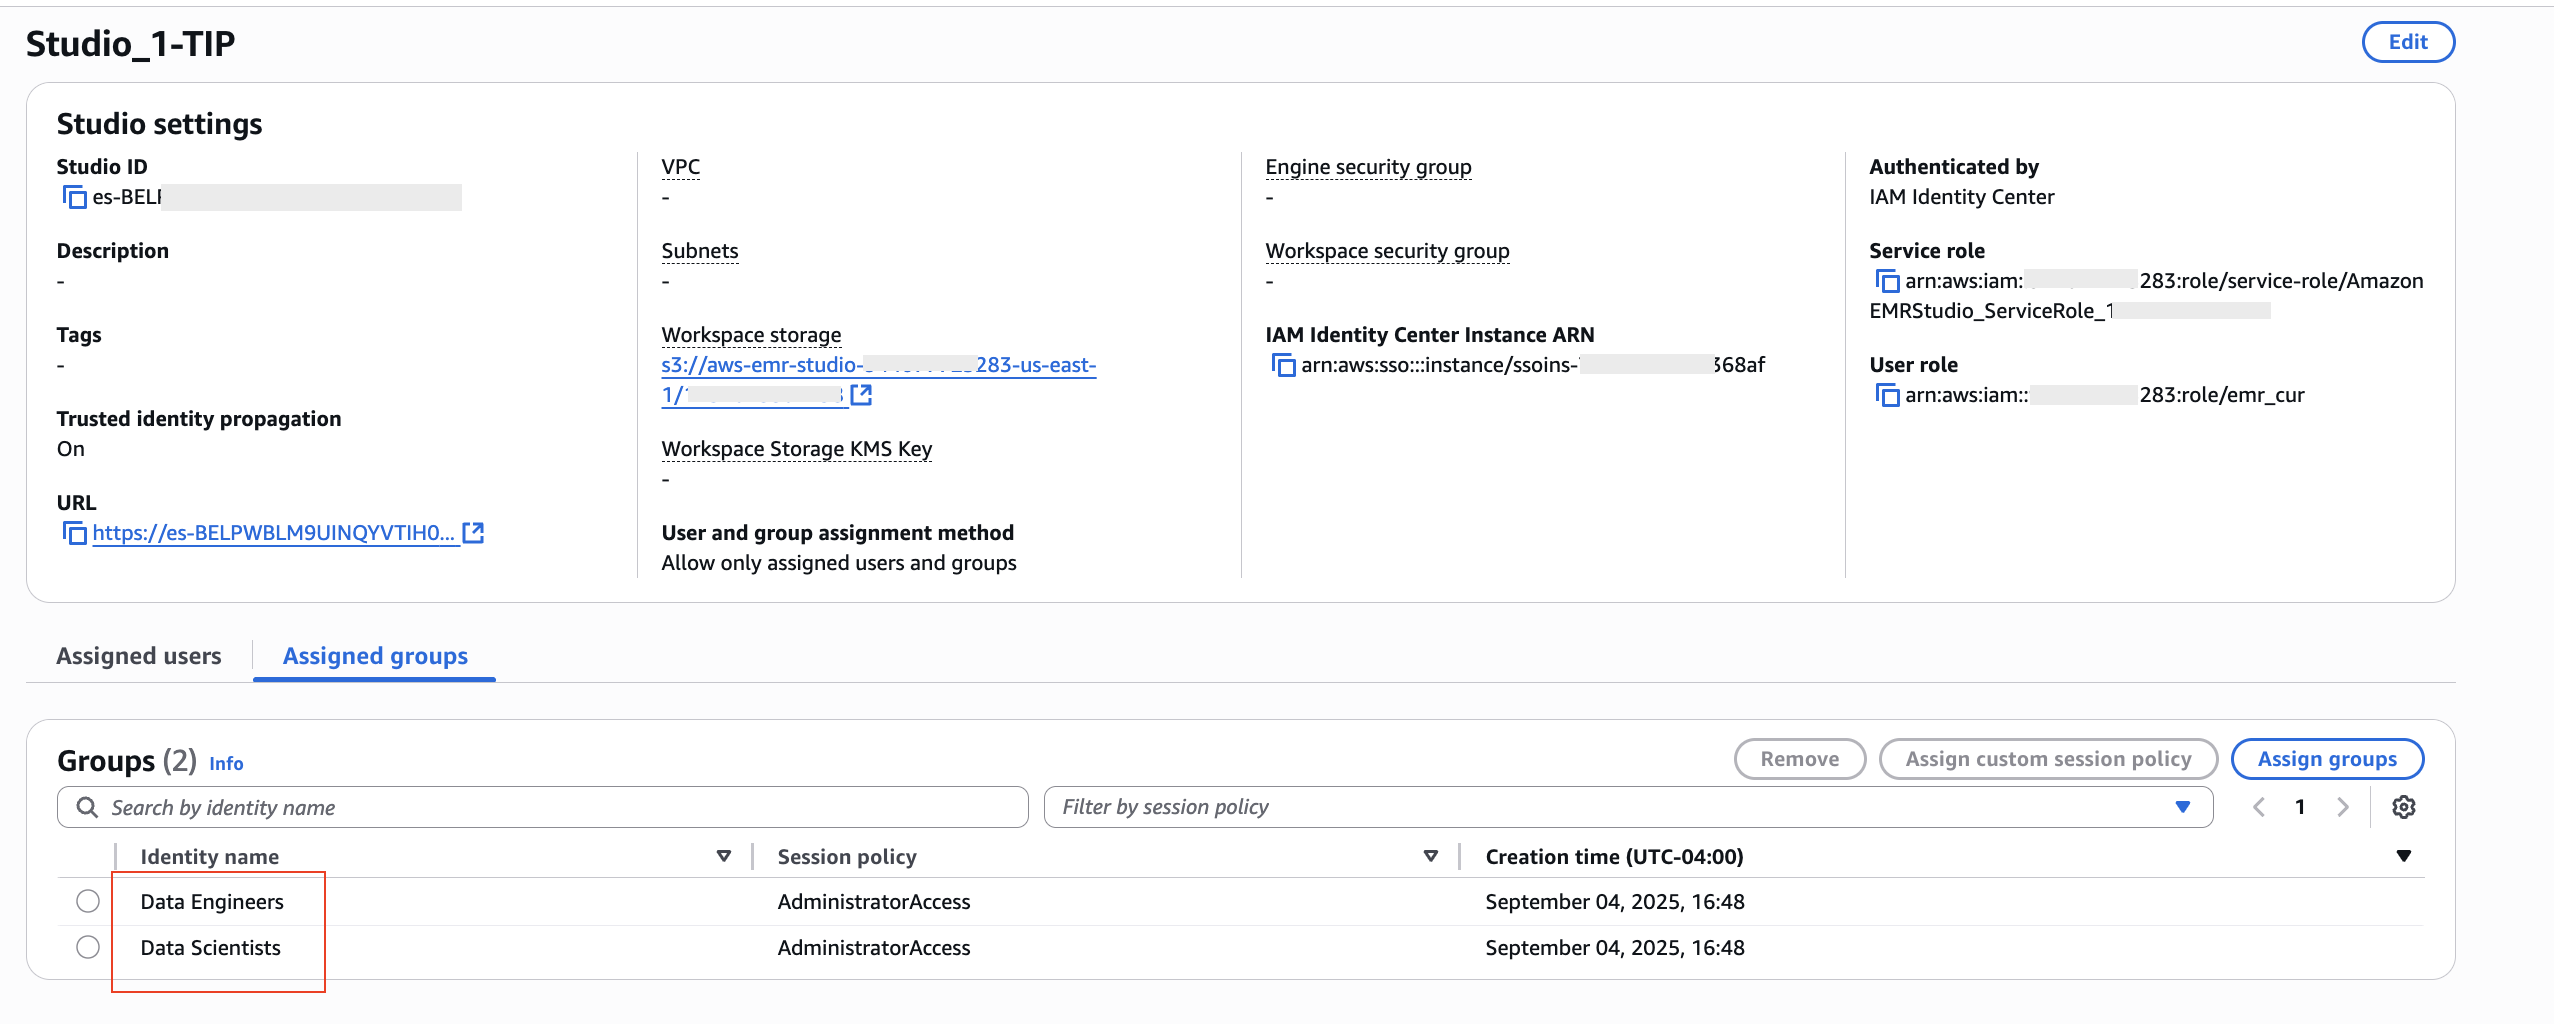The height and width of the screenshot is (1024, 2554).
Task: Switch to Assigned groups tab
Action: pos(375,656)
